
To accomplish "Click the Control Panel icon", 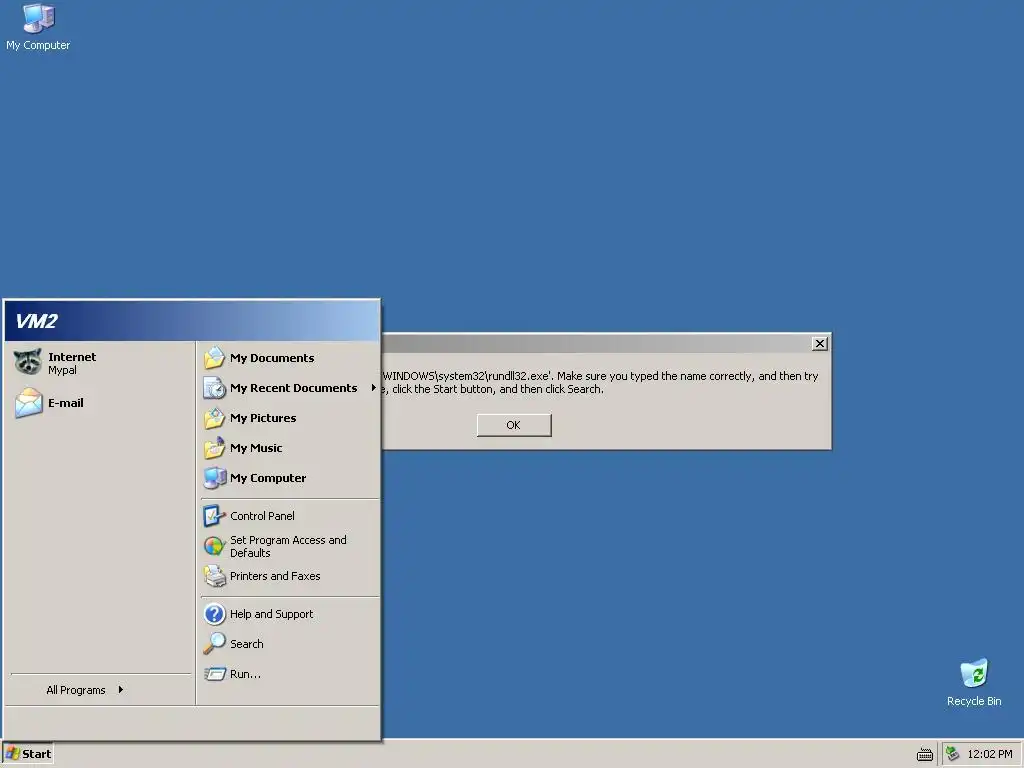I will [214, 516].
